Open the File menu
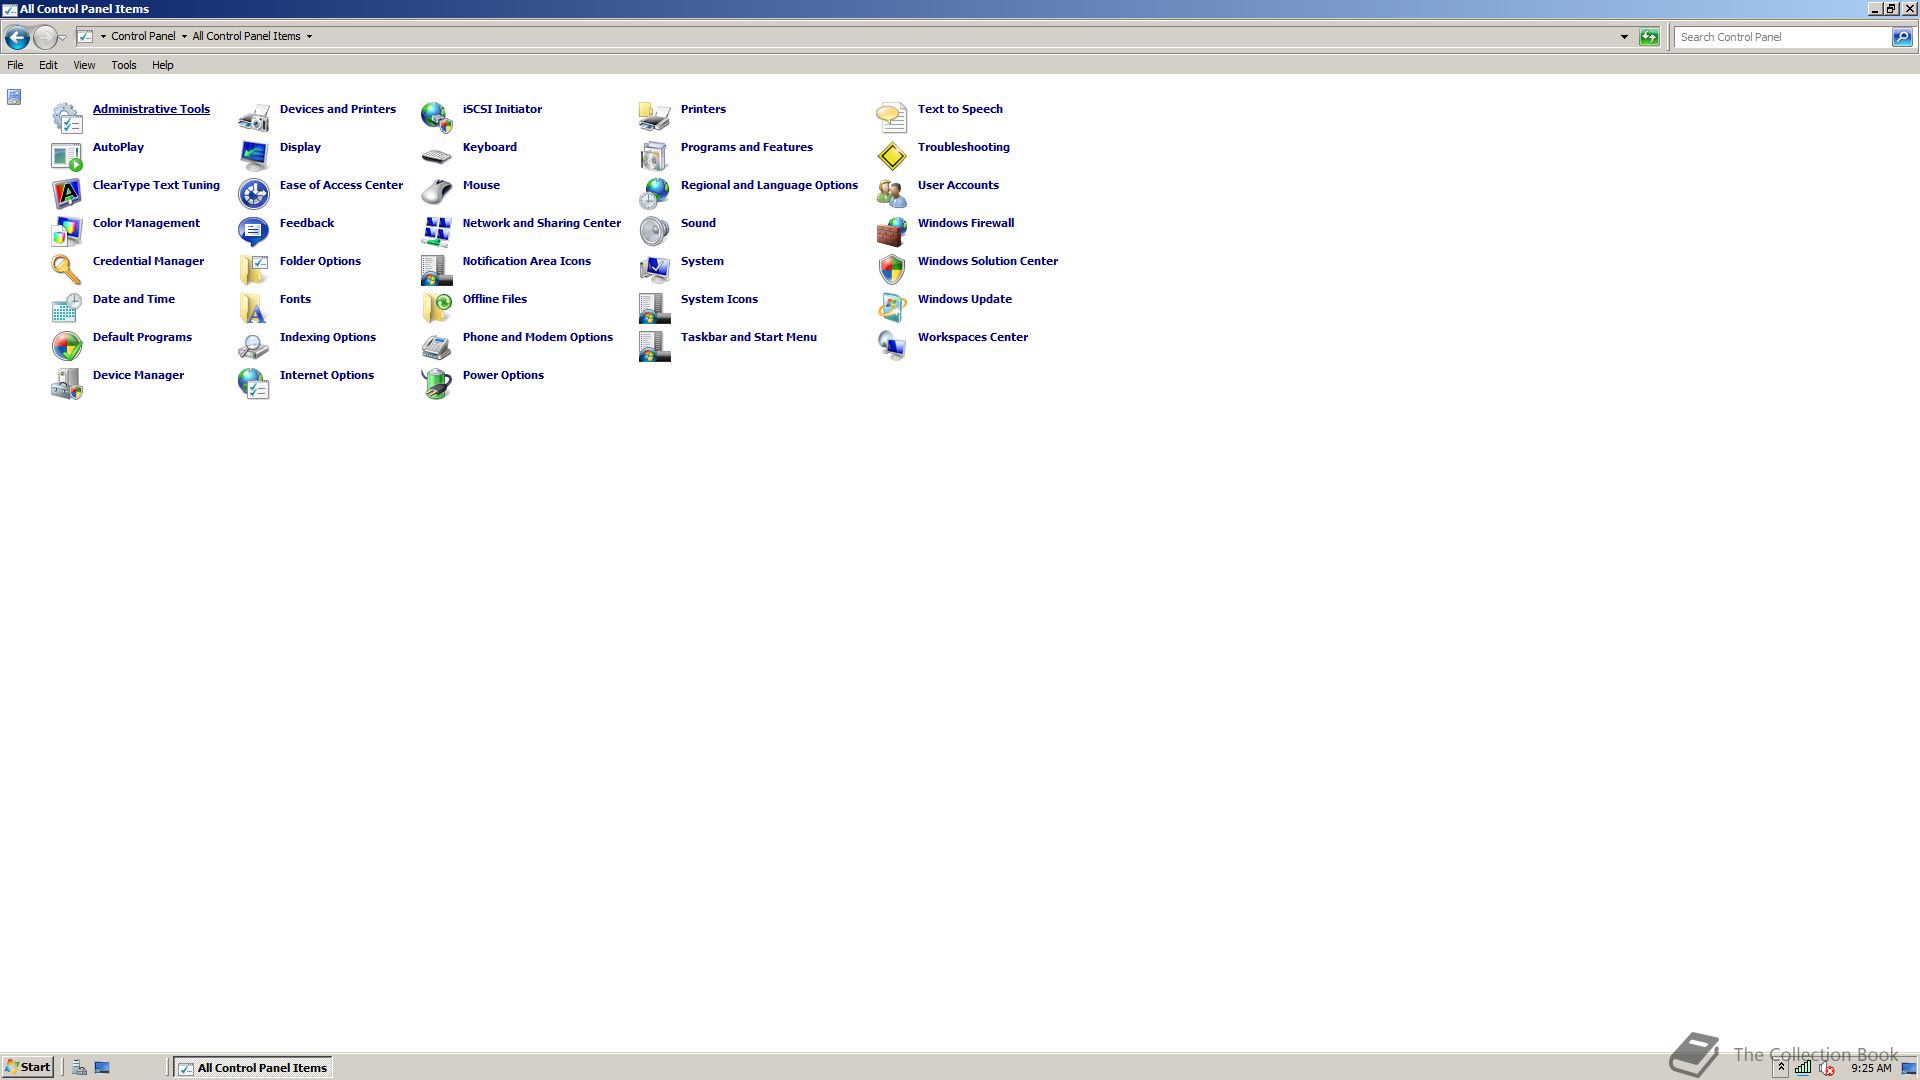 (15, 65)
